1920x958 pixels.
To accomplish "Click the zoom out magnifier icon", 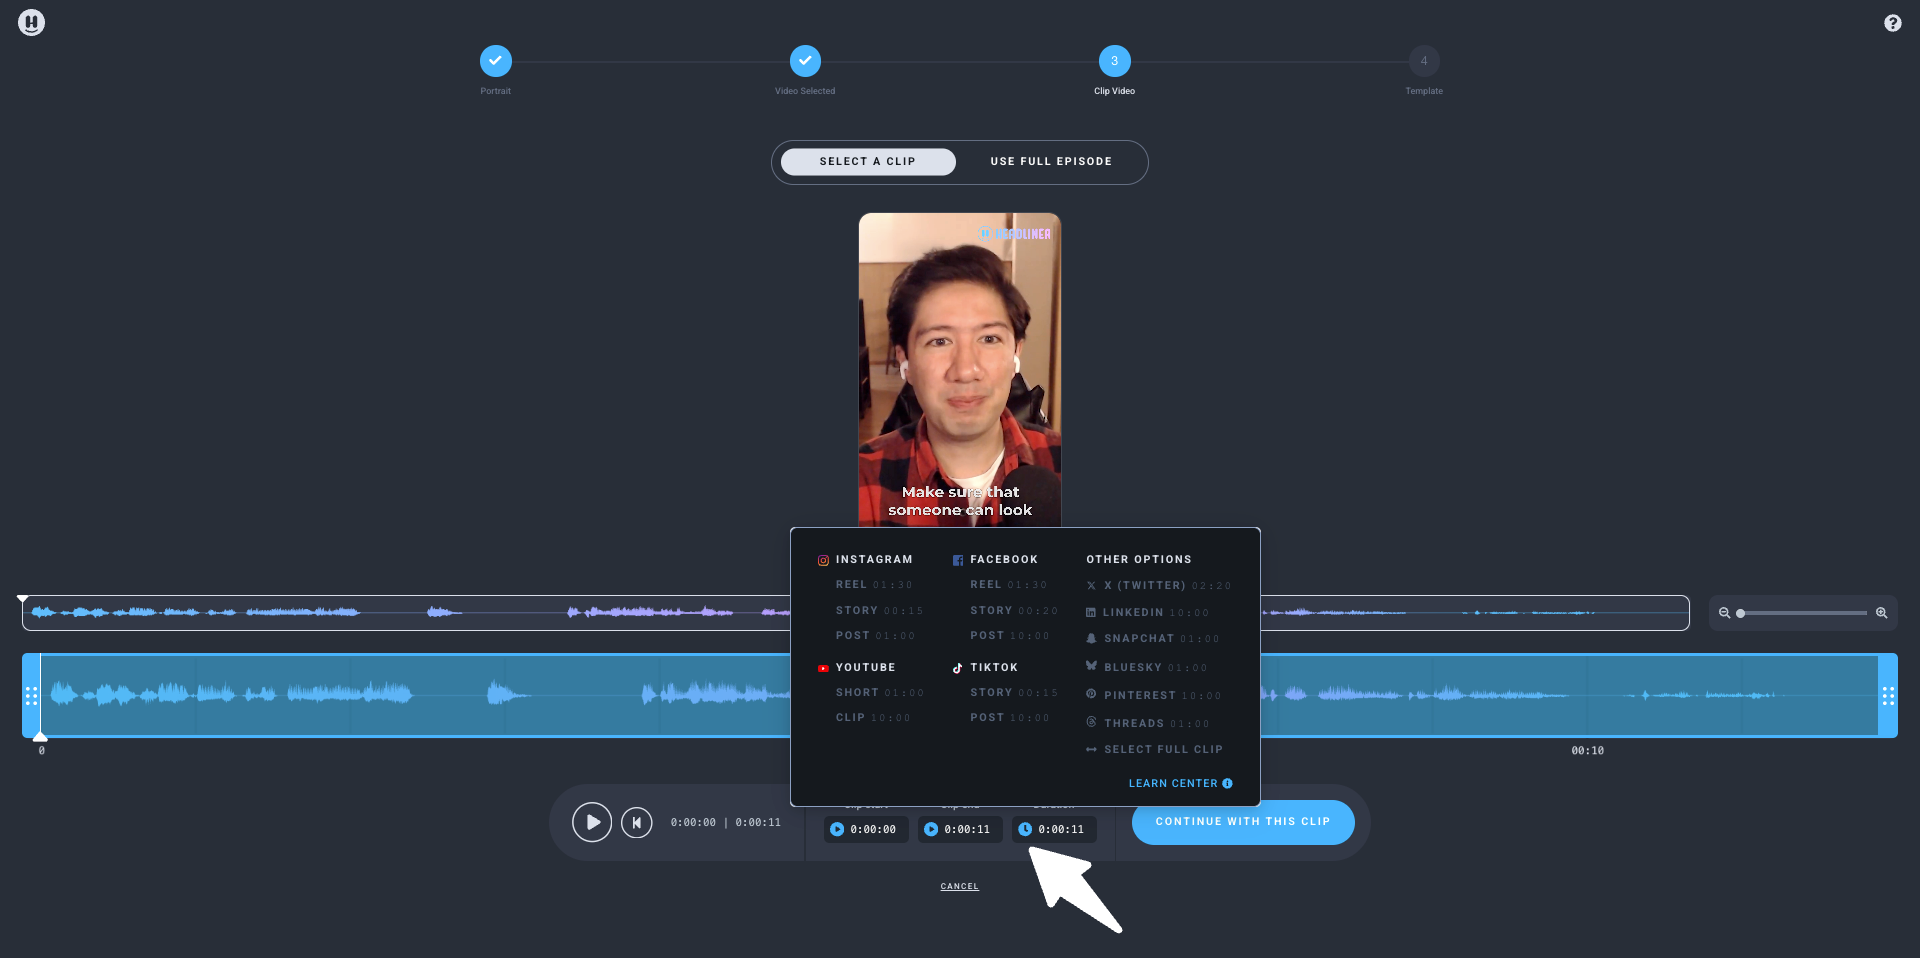I will point(1724,613).
